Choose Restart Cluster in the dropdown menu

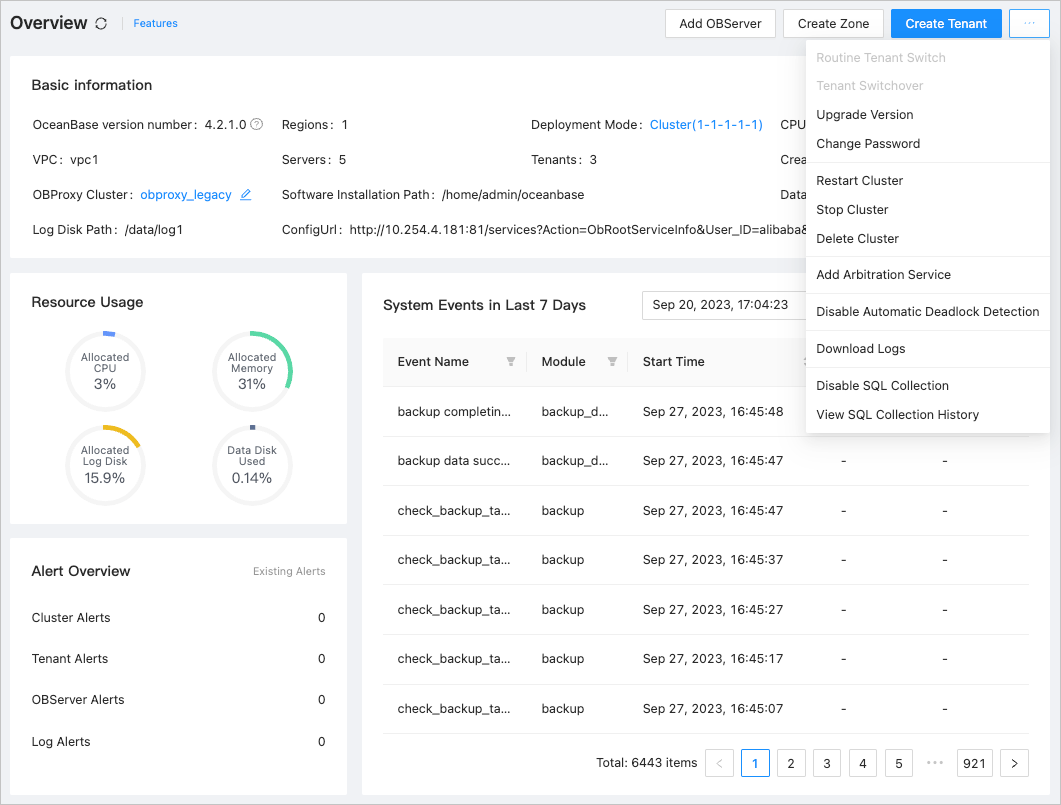(x=860, y=181)
